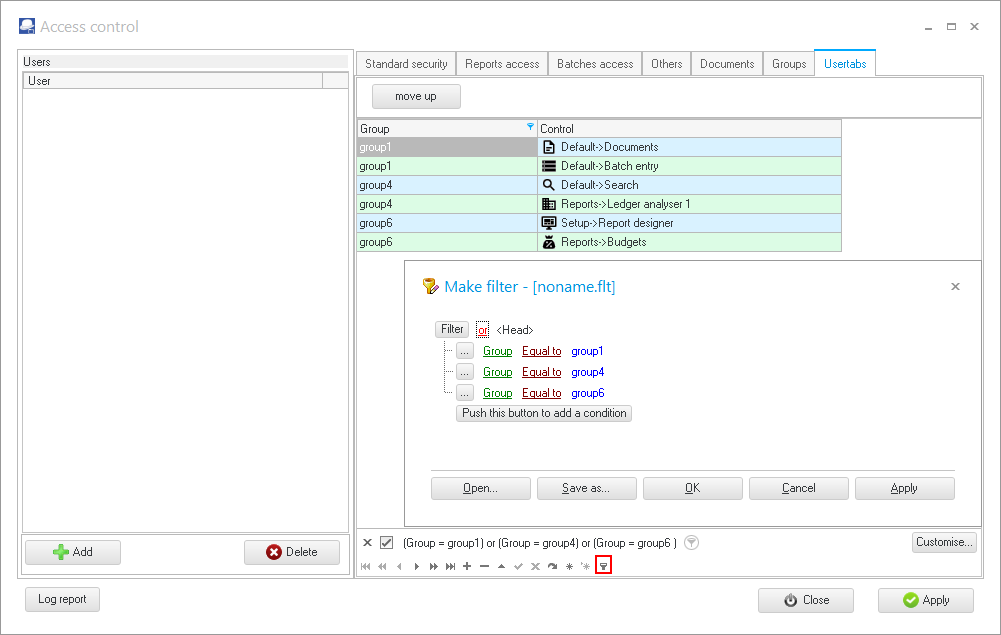
Task: Click the Search magnifier icon in grid
Action: click(x=548, y=185)
